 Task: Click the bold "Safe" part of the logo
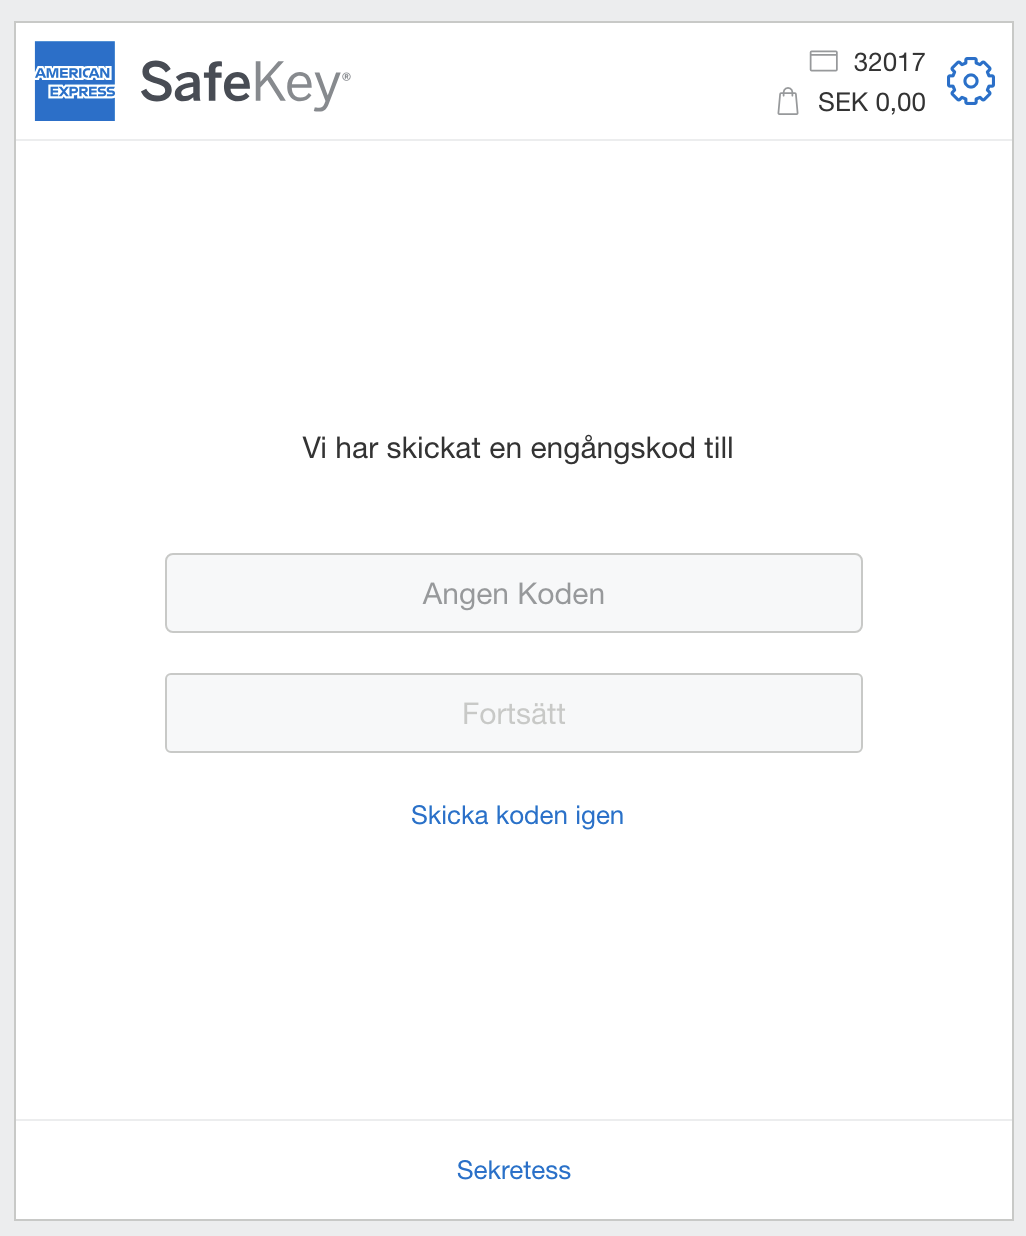(194, 82)
